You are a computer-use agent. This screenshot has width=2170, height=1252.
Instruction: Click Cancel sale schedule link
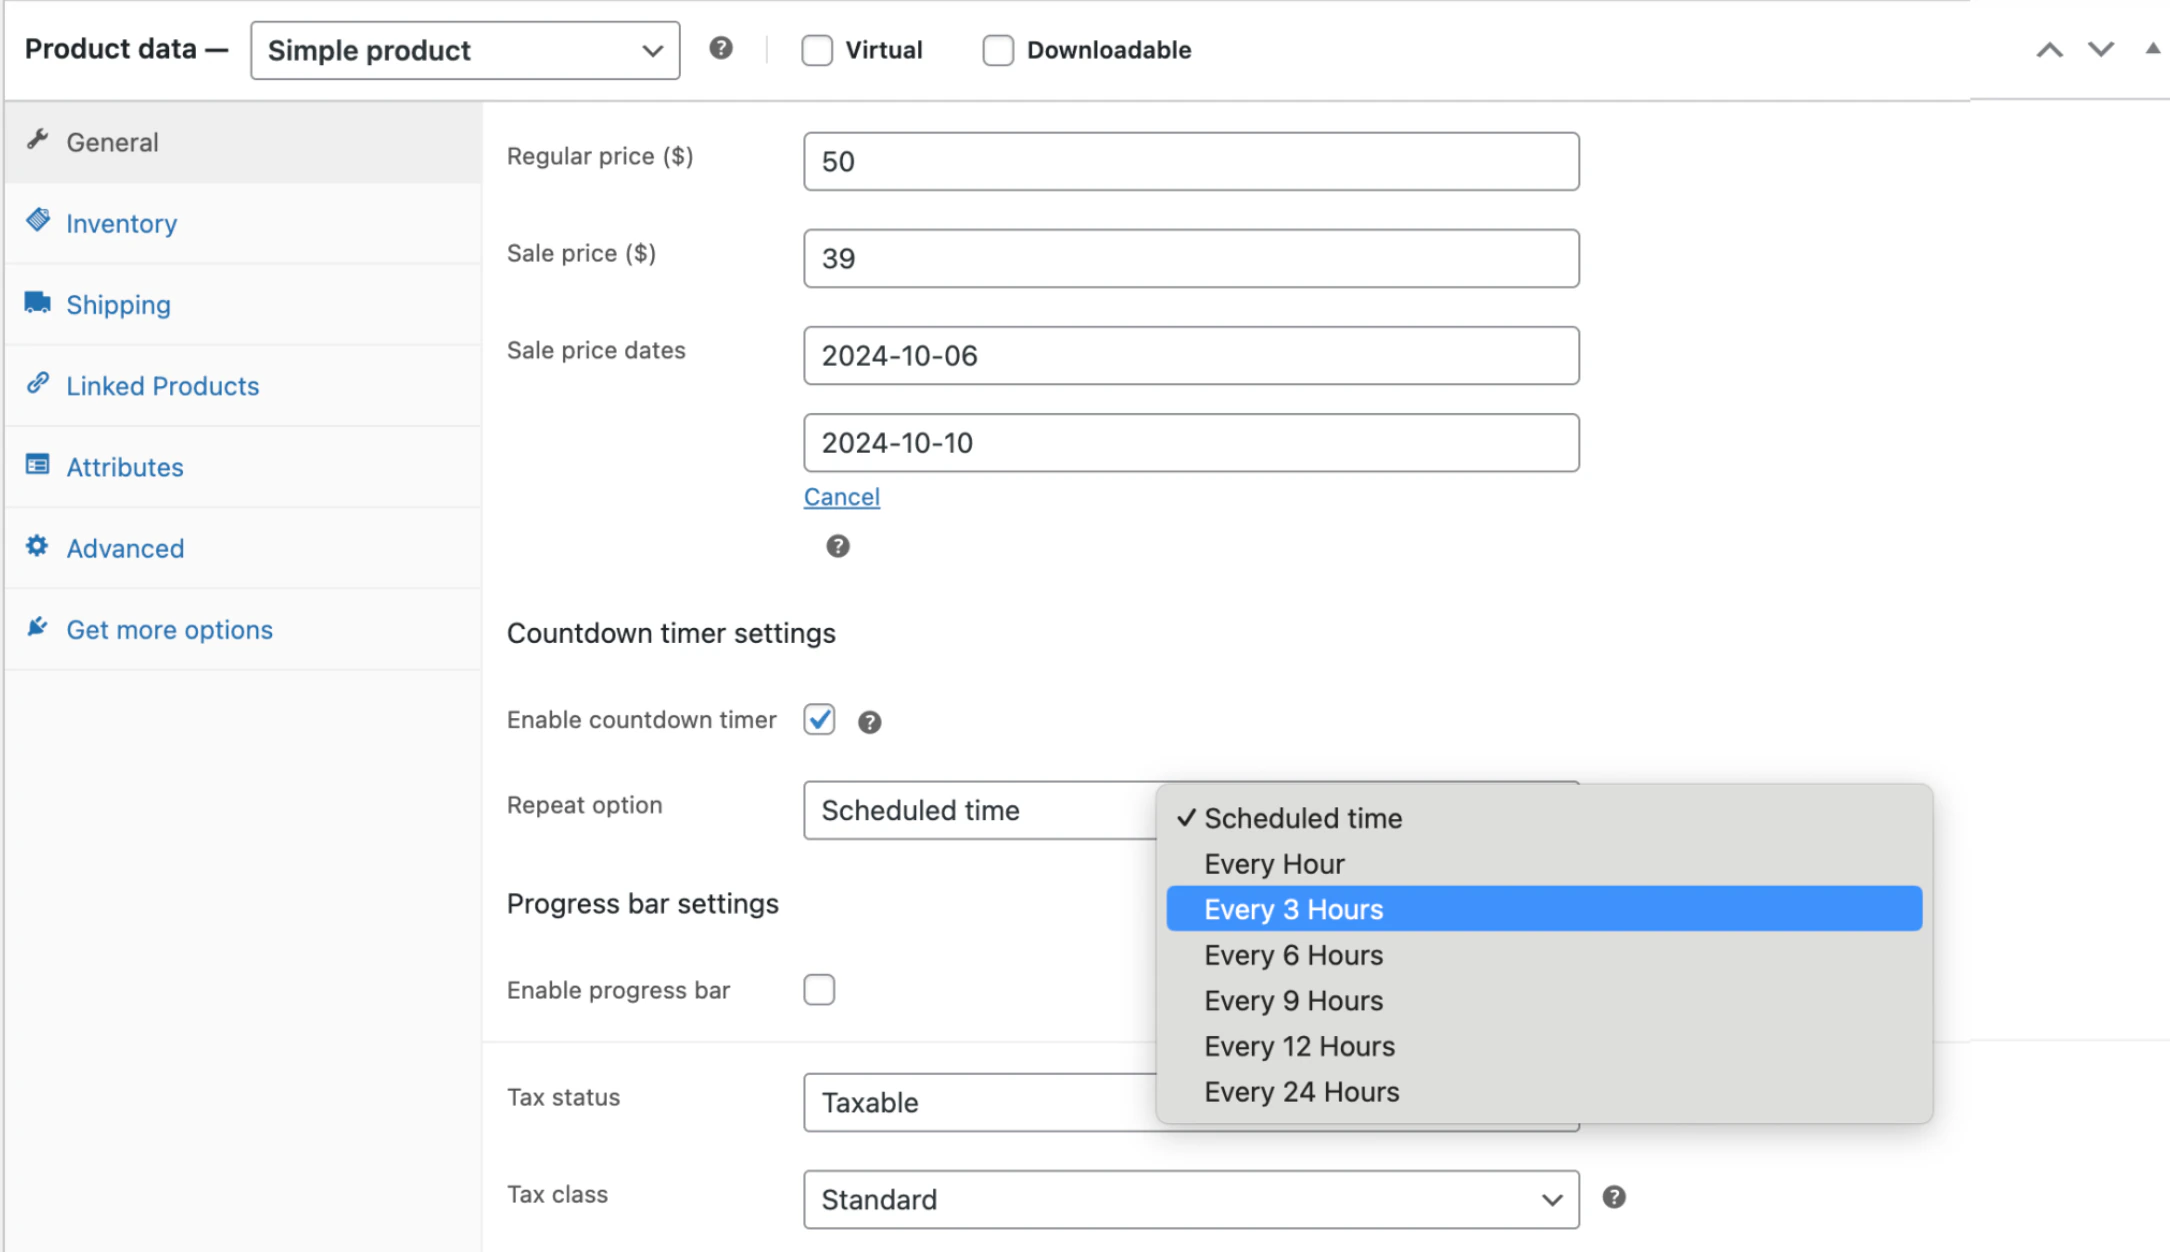coord(842,497)
